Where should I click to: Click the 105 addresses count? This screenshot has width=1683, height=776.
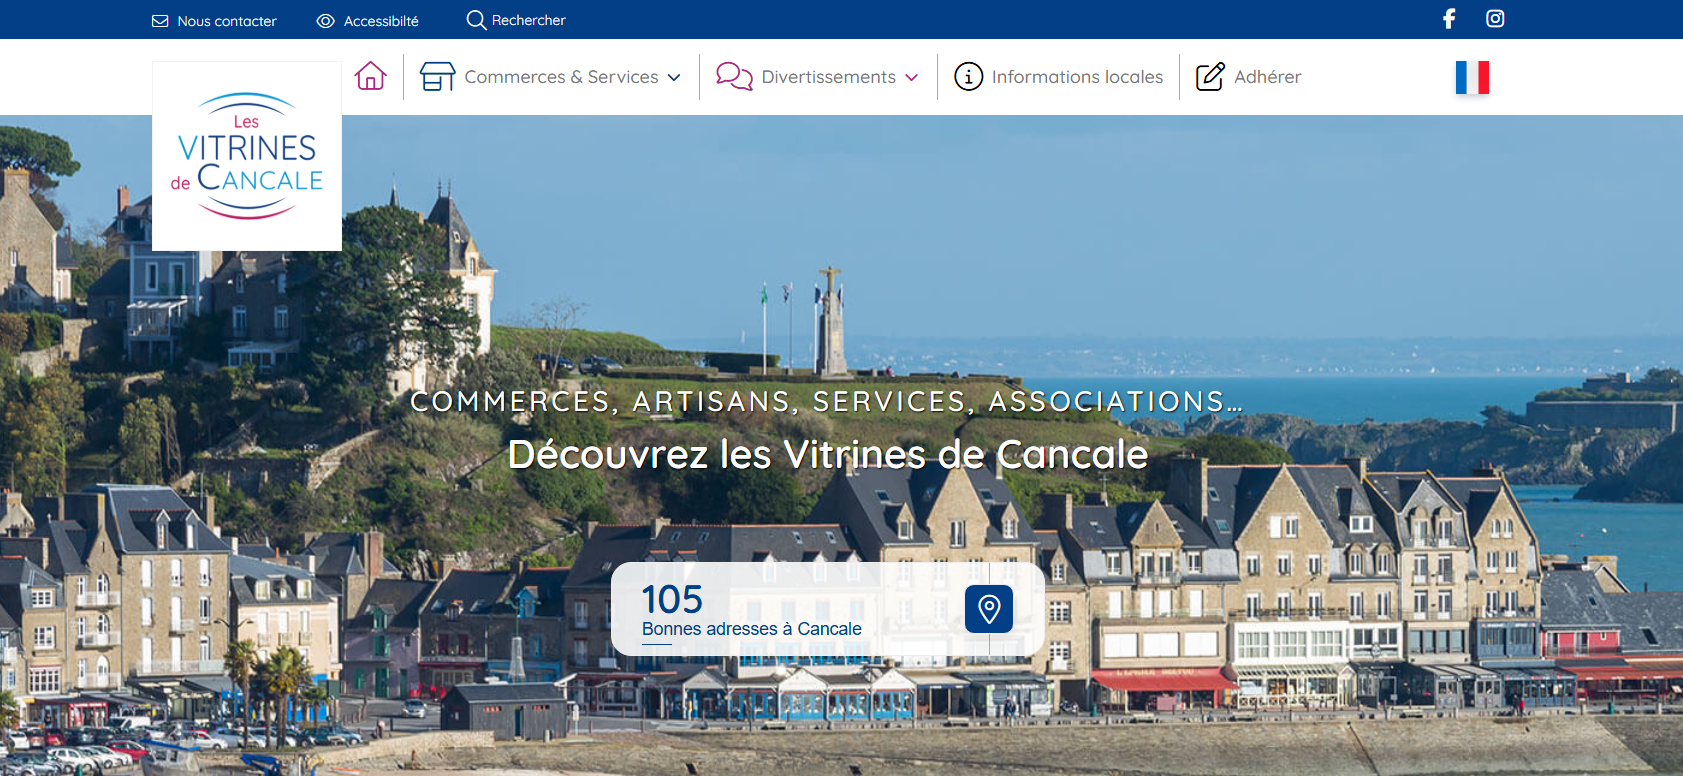672,599
